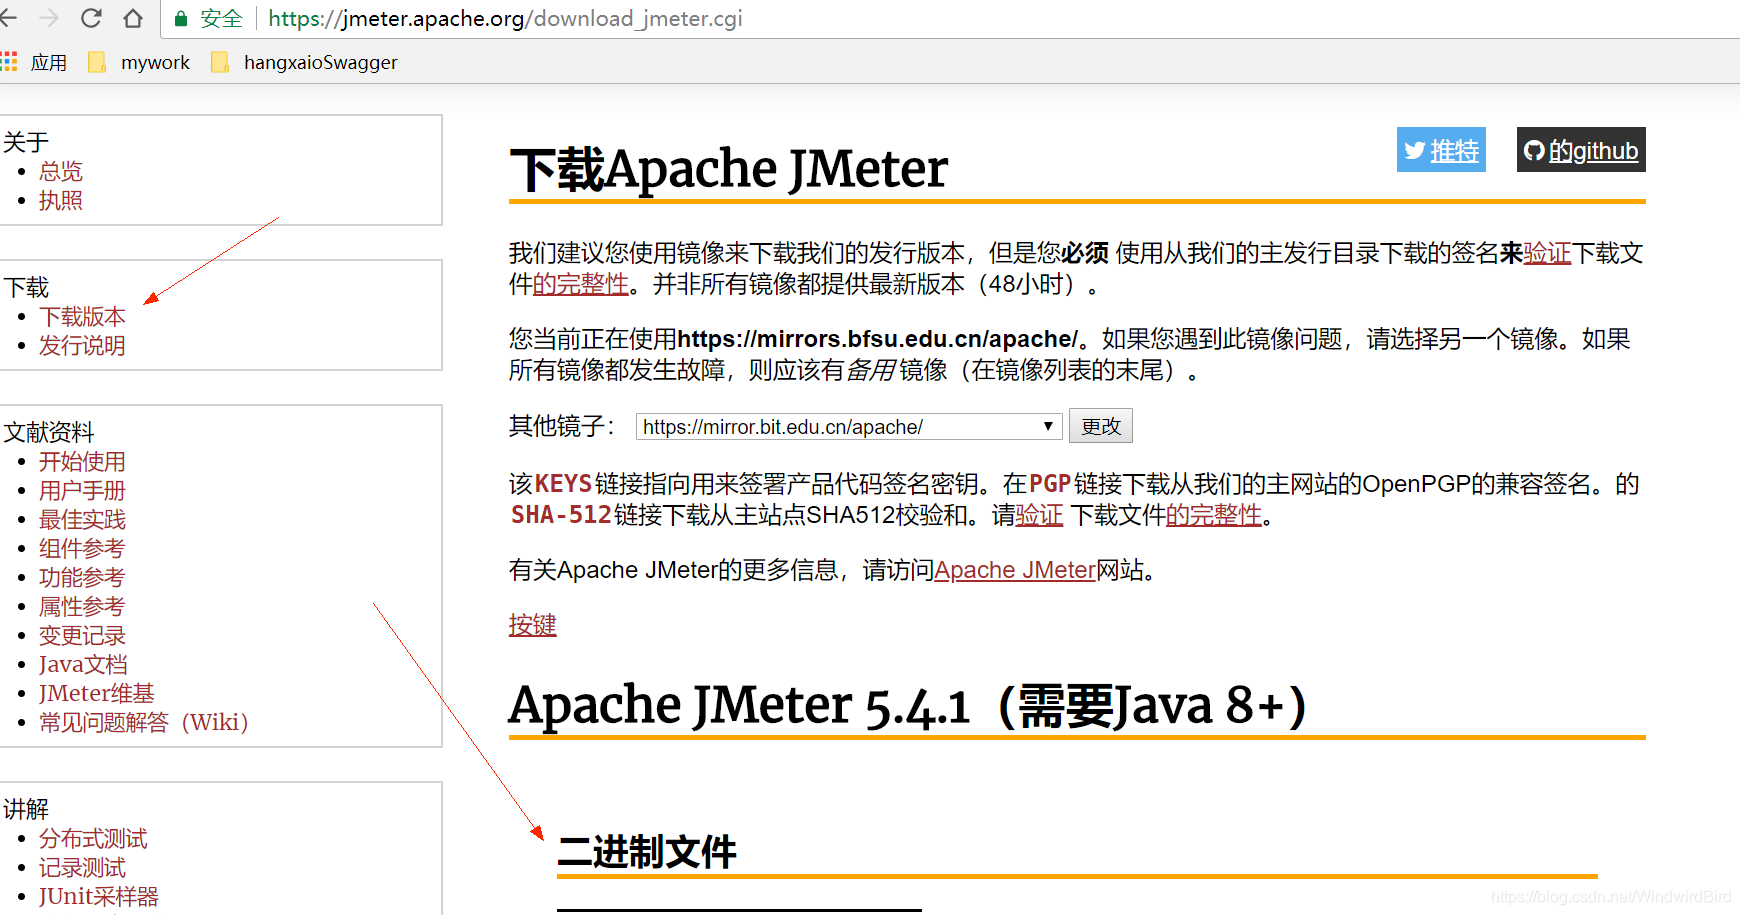This screenshot has width=1740, height=915.
Task: Click the red SHA-512 keyword text
Action: (561, 515)
